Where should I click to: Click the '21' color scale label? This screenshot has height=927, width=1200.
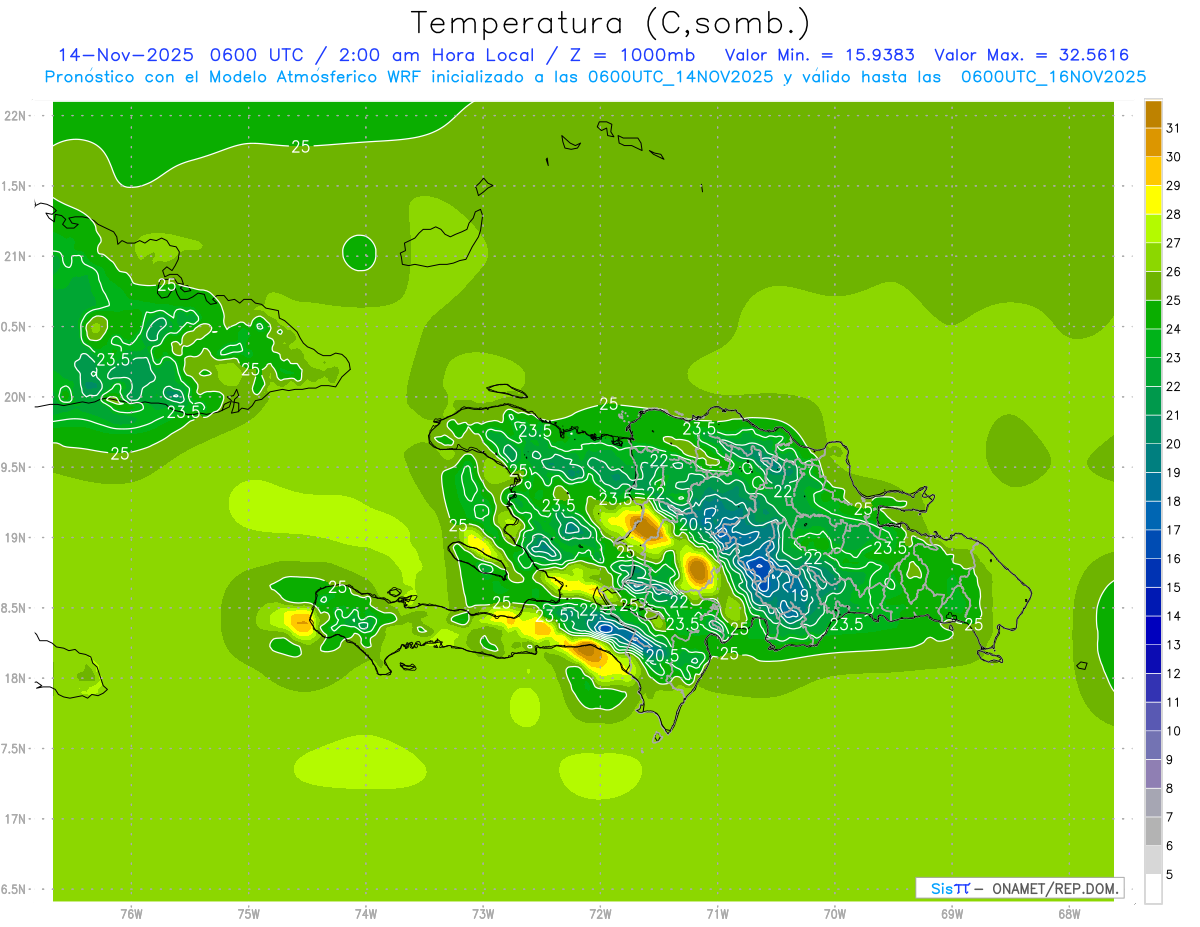[x=1173, y=415]
